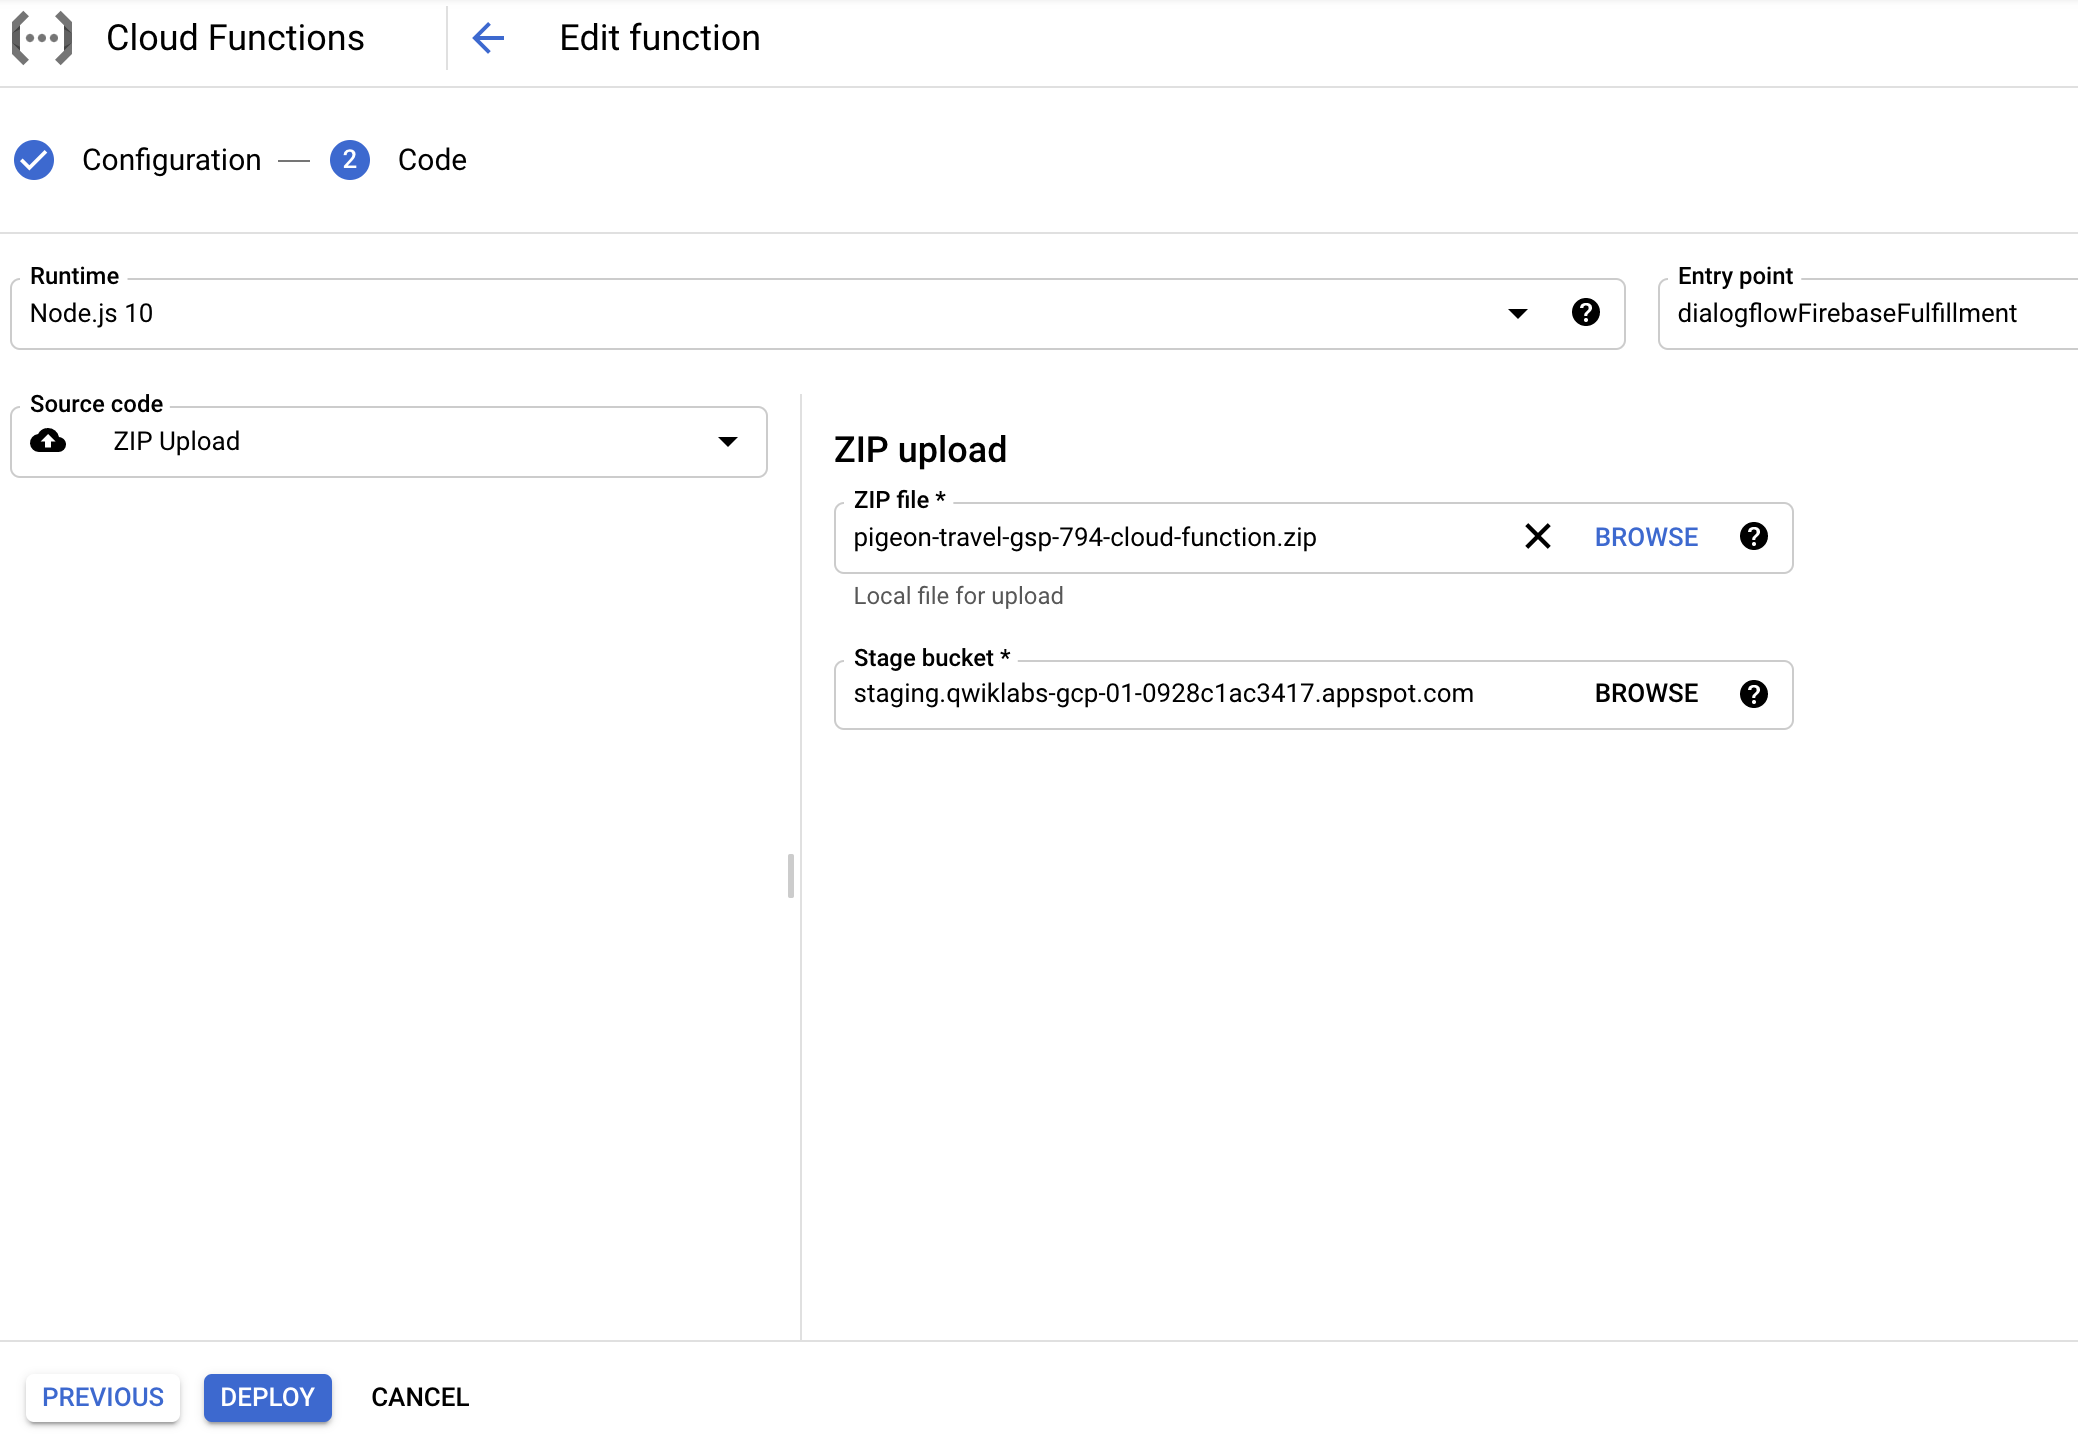Click the 'ZIP upload' heading
Viewport: 2078px width, 1444px height.
pyautogui.click(x=920, y=450)
